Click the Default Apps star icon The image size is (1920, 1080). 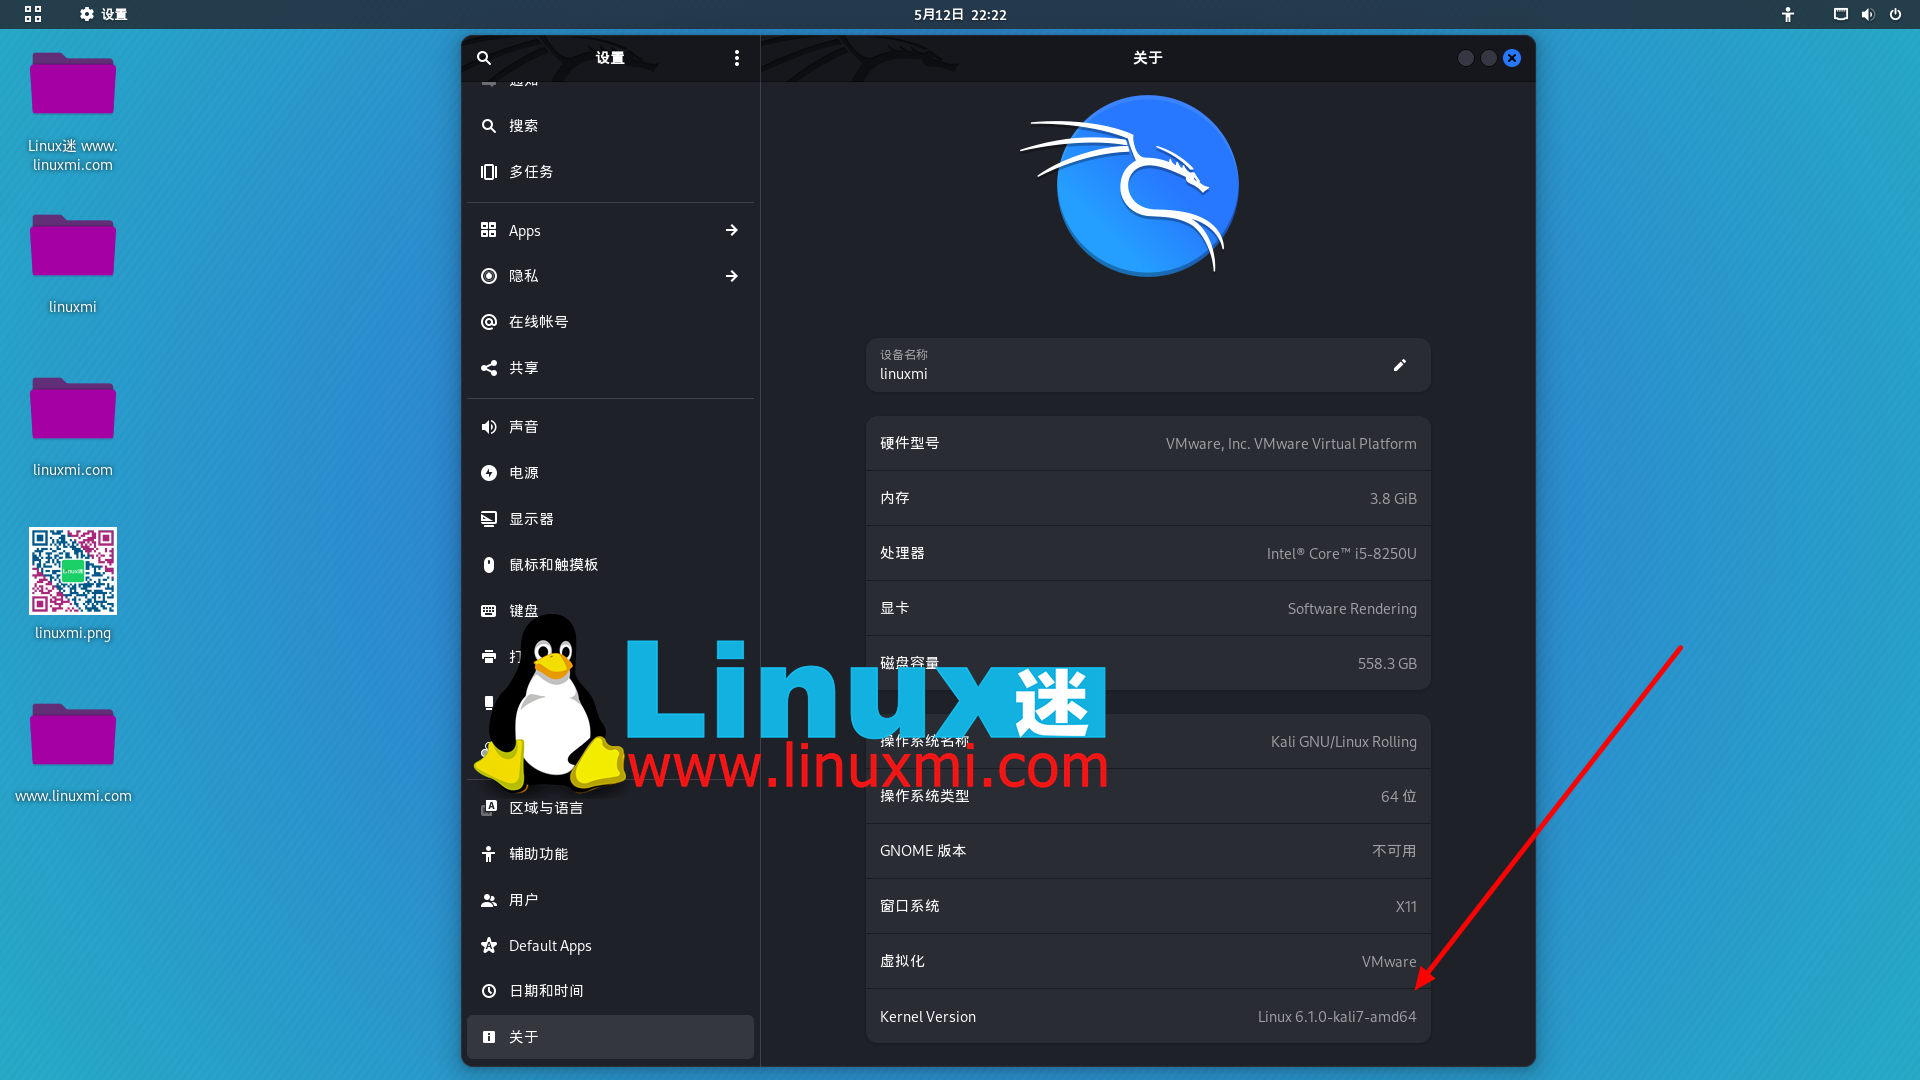(x=488, y=945)
